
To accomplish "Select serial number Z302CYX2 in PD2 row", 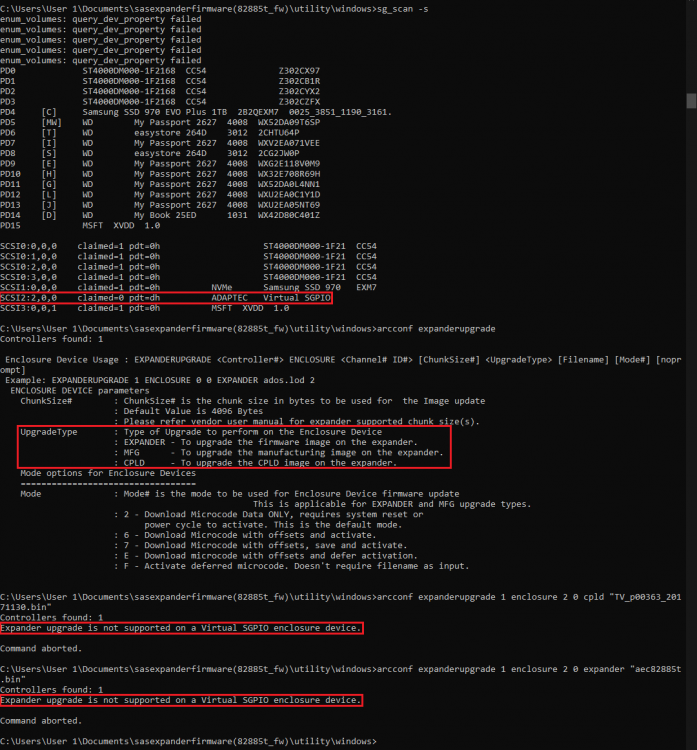I will pyautogui.click(x=299, y=91).
